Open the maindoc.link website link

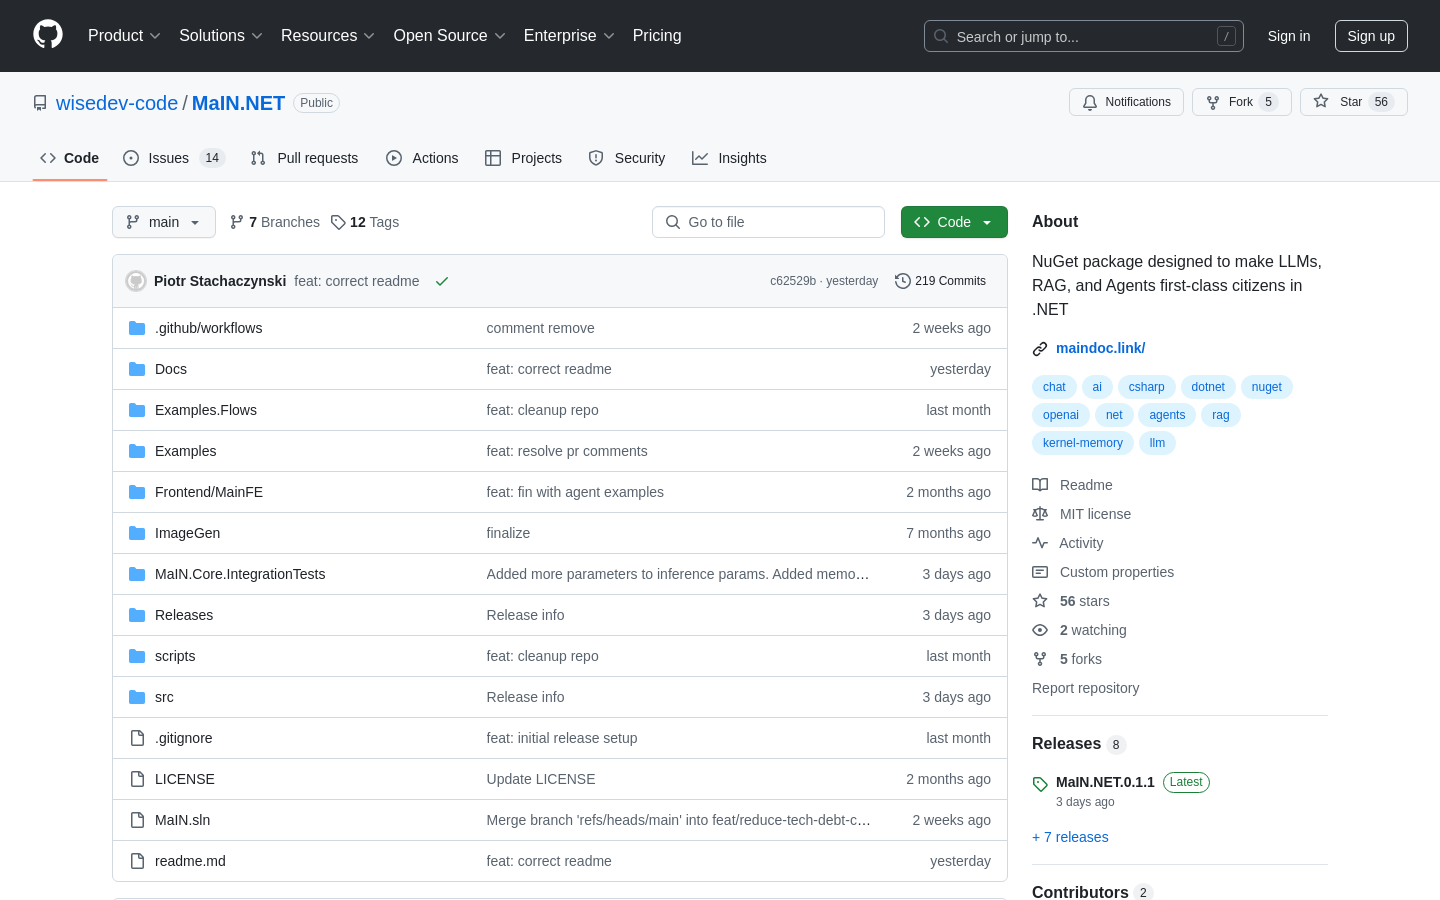point(1100,348)
